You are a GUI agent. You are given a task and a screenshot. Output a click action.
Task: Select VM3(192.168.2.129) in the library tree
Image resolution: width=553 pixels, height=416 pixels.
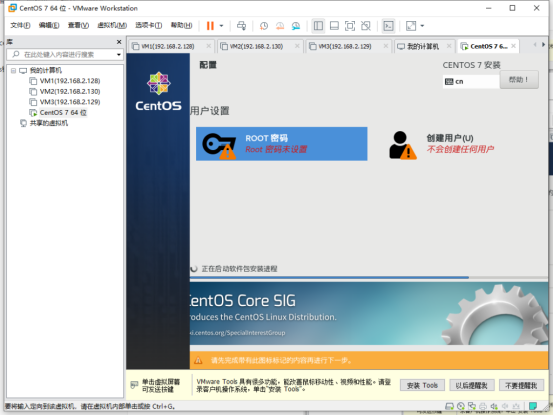pos(70,102)
